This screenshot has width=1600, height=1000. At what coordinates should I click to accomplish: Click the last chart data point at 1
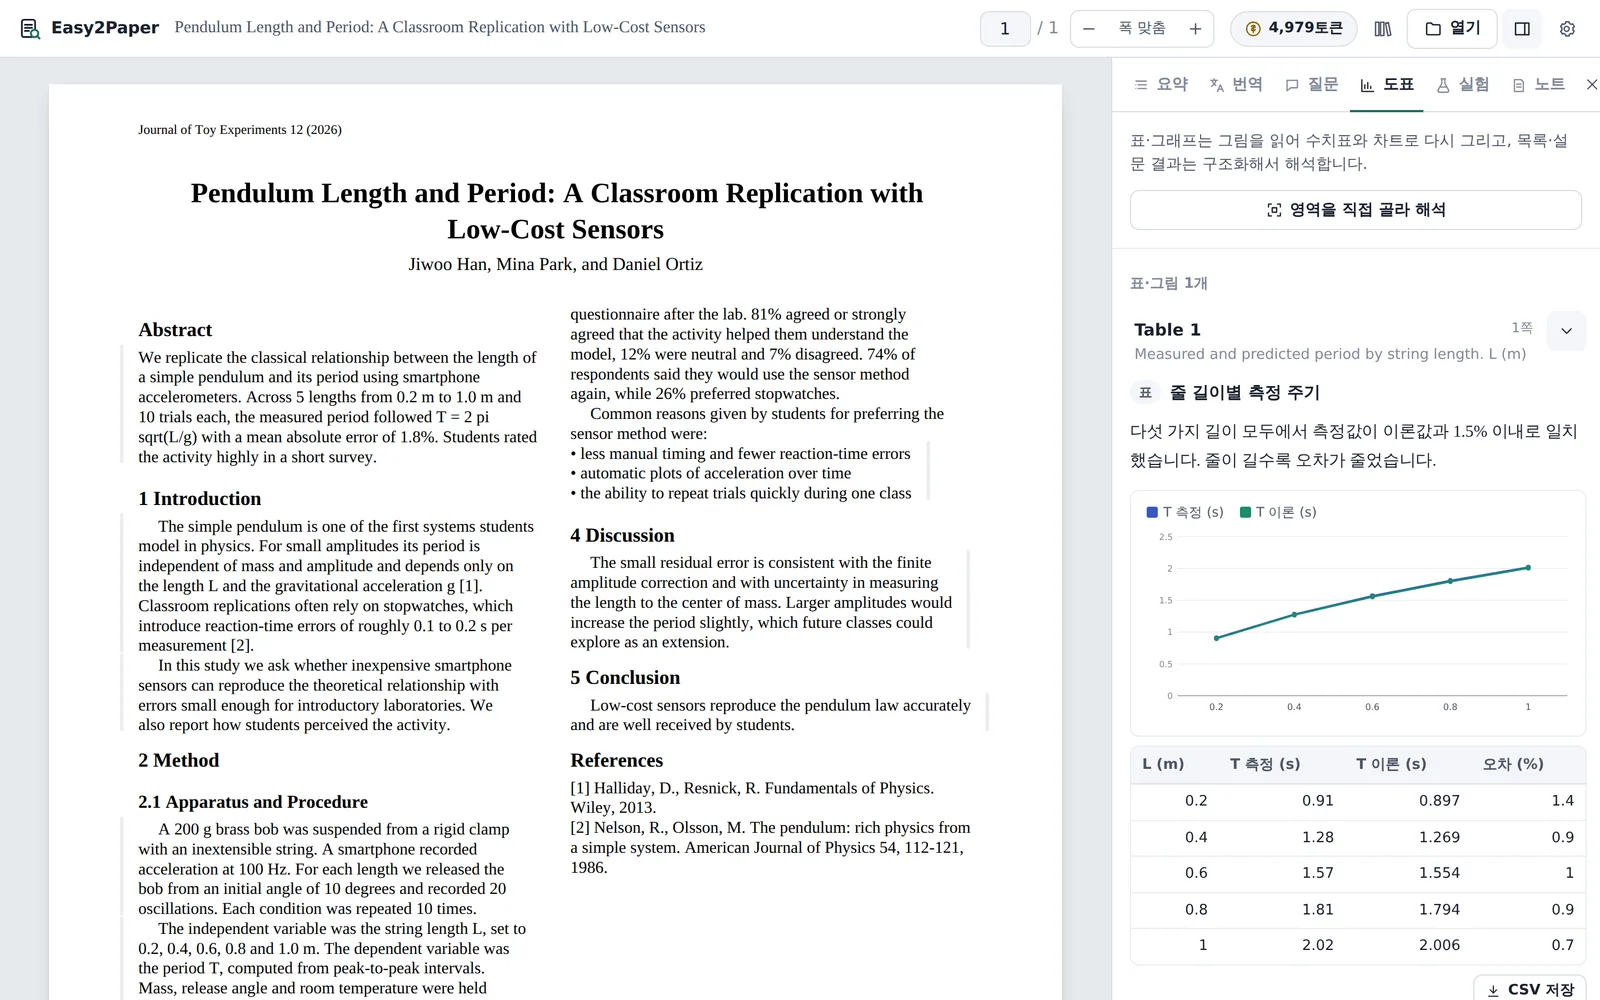coord(1528,568)
